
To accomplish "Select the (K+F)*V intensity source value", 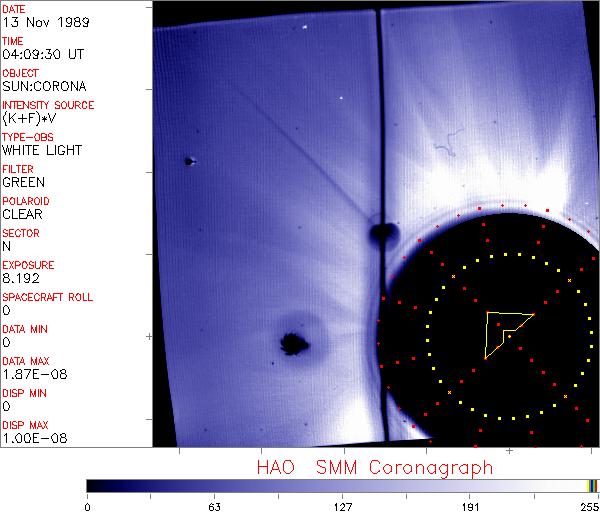I will click(29, 119).
